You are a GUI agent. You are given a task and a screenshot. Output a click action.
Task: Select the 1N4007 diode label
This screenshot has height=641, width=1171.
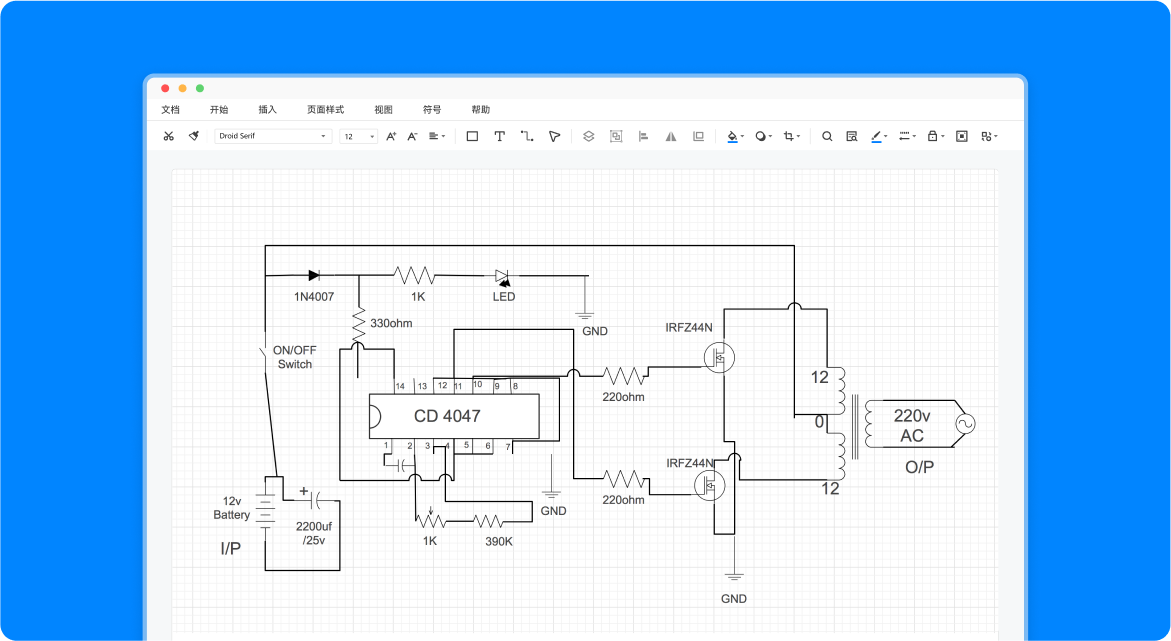click(x=314, y=297)
